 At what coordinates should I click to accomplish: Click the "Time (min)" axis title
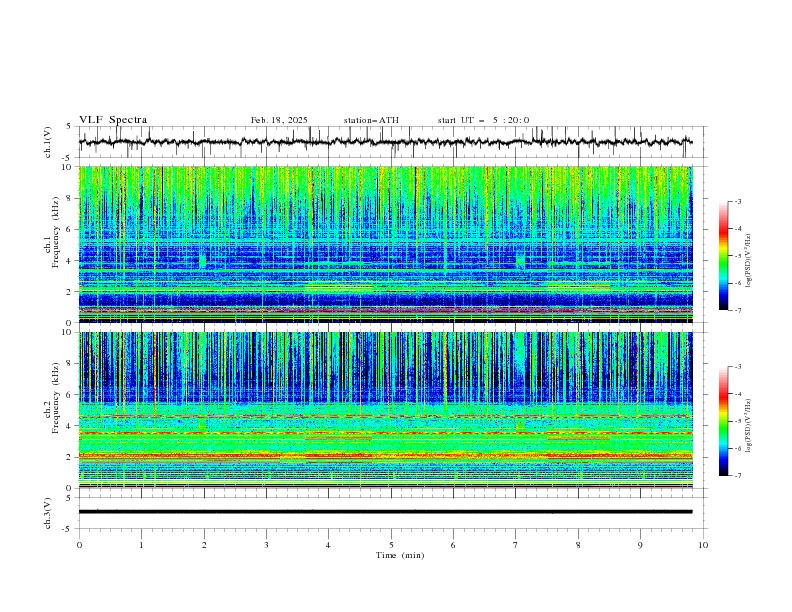point(400,555)
